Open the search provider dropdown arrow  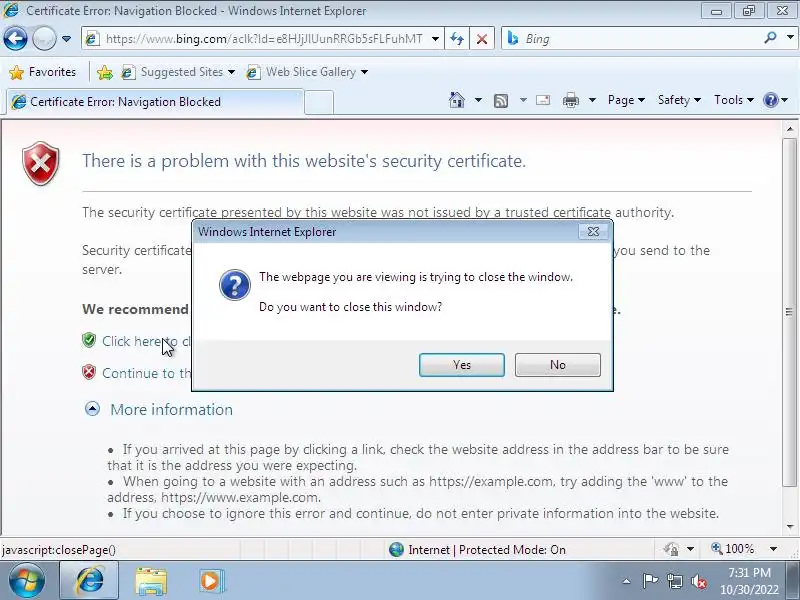tap(790, 38)
